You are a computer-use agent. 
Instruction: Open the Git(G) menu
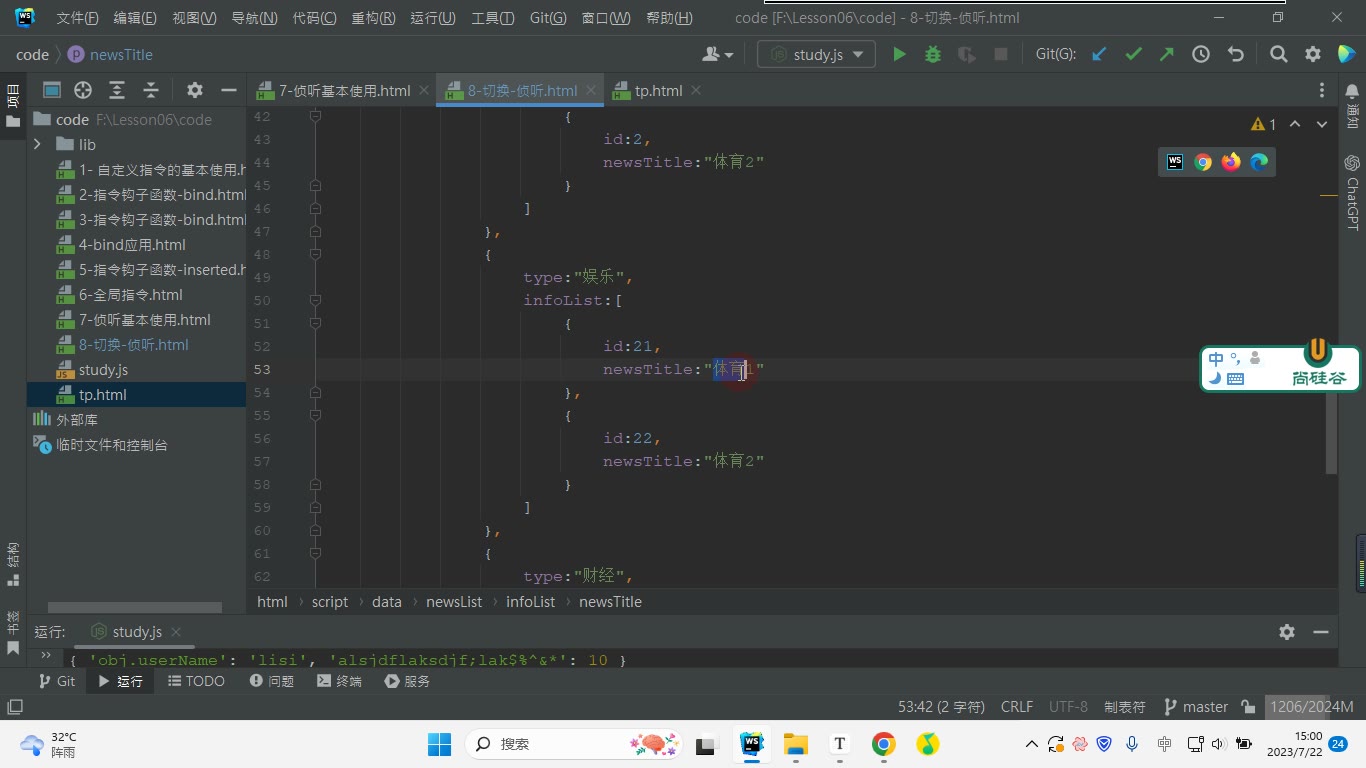pyautogui.click(x=547, y=18)
